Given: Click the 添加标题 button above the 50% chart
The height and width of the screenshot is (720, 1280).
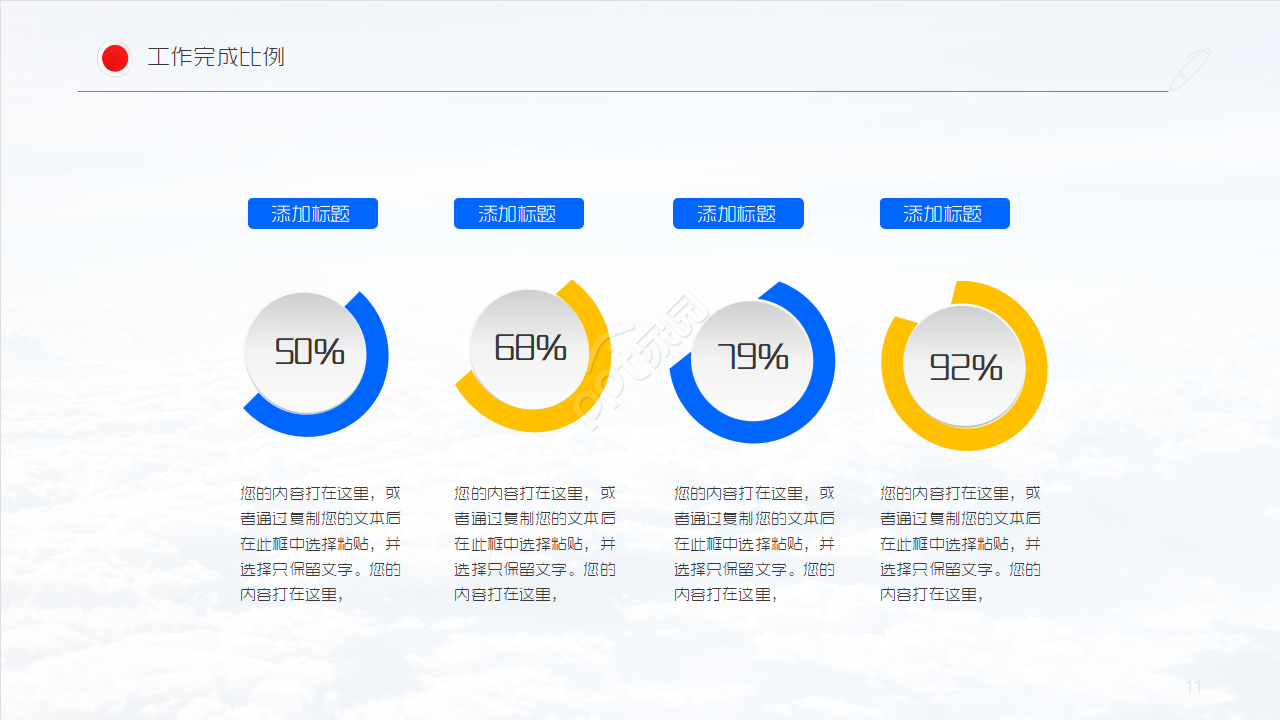Looking at the screenshot, I should point(312,214).
